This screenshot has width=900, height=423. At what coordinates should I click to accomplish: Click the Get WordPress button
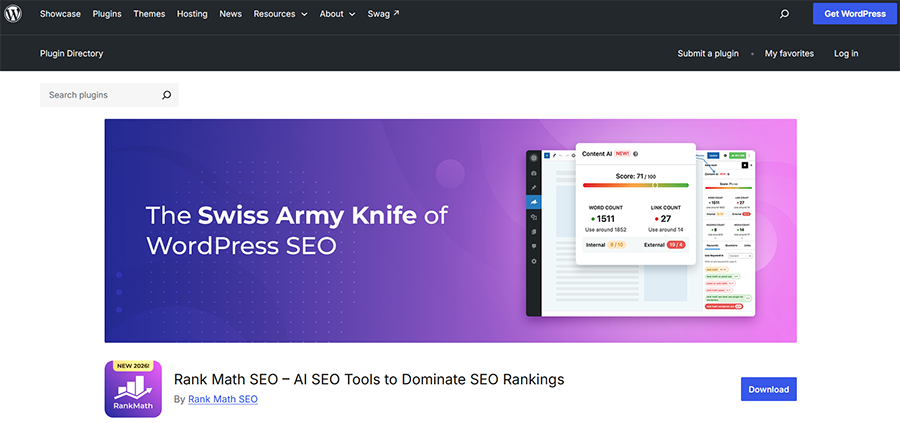(855, 14)
